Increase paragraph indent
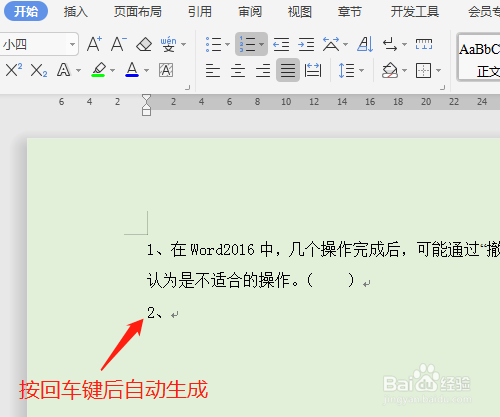This screenshot has width=500, height=417. point(306,44)
